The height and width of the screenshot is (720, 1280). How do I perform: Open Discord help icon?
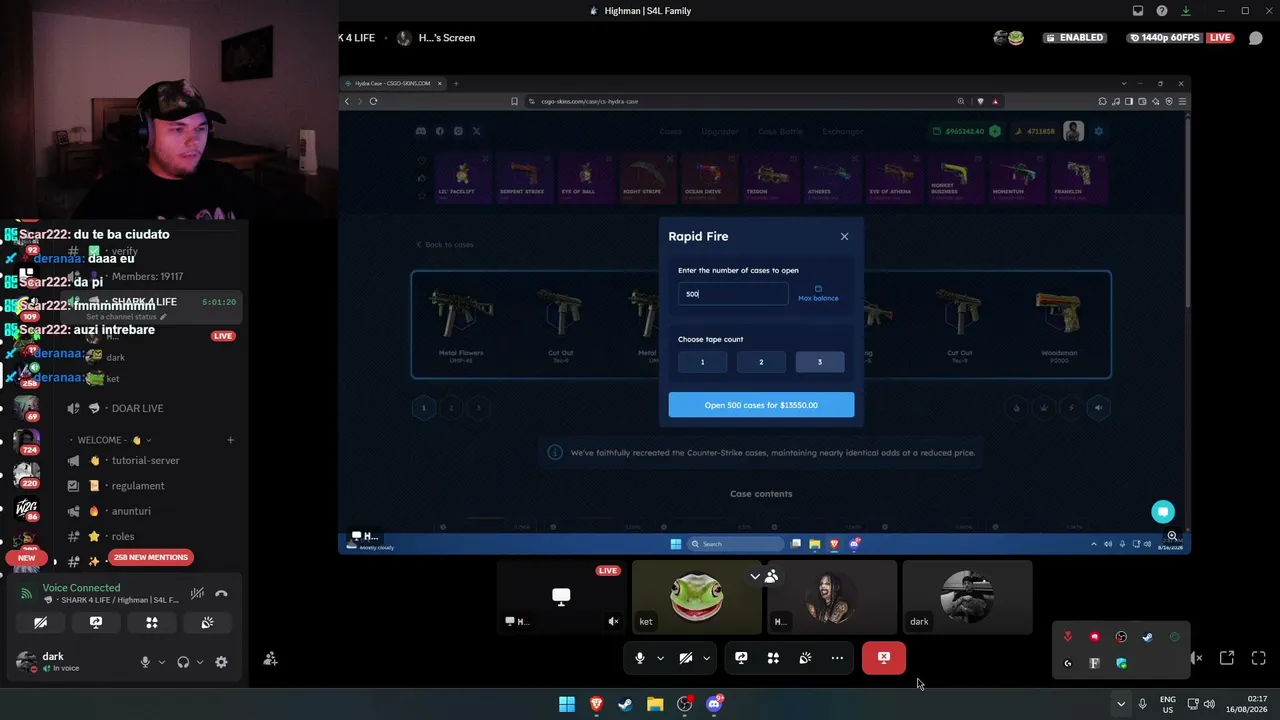(1162, 11)
